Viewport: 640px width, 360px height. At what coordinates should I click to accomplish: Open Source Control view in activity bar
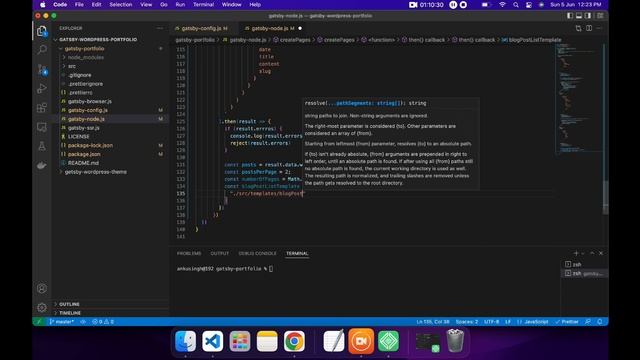pos(42,69)
